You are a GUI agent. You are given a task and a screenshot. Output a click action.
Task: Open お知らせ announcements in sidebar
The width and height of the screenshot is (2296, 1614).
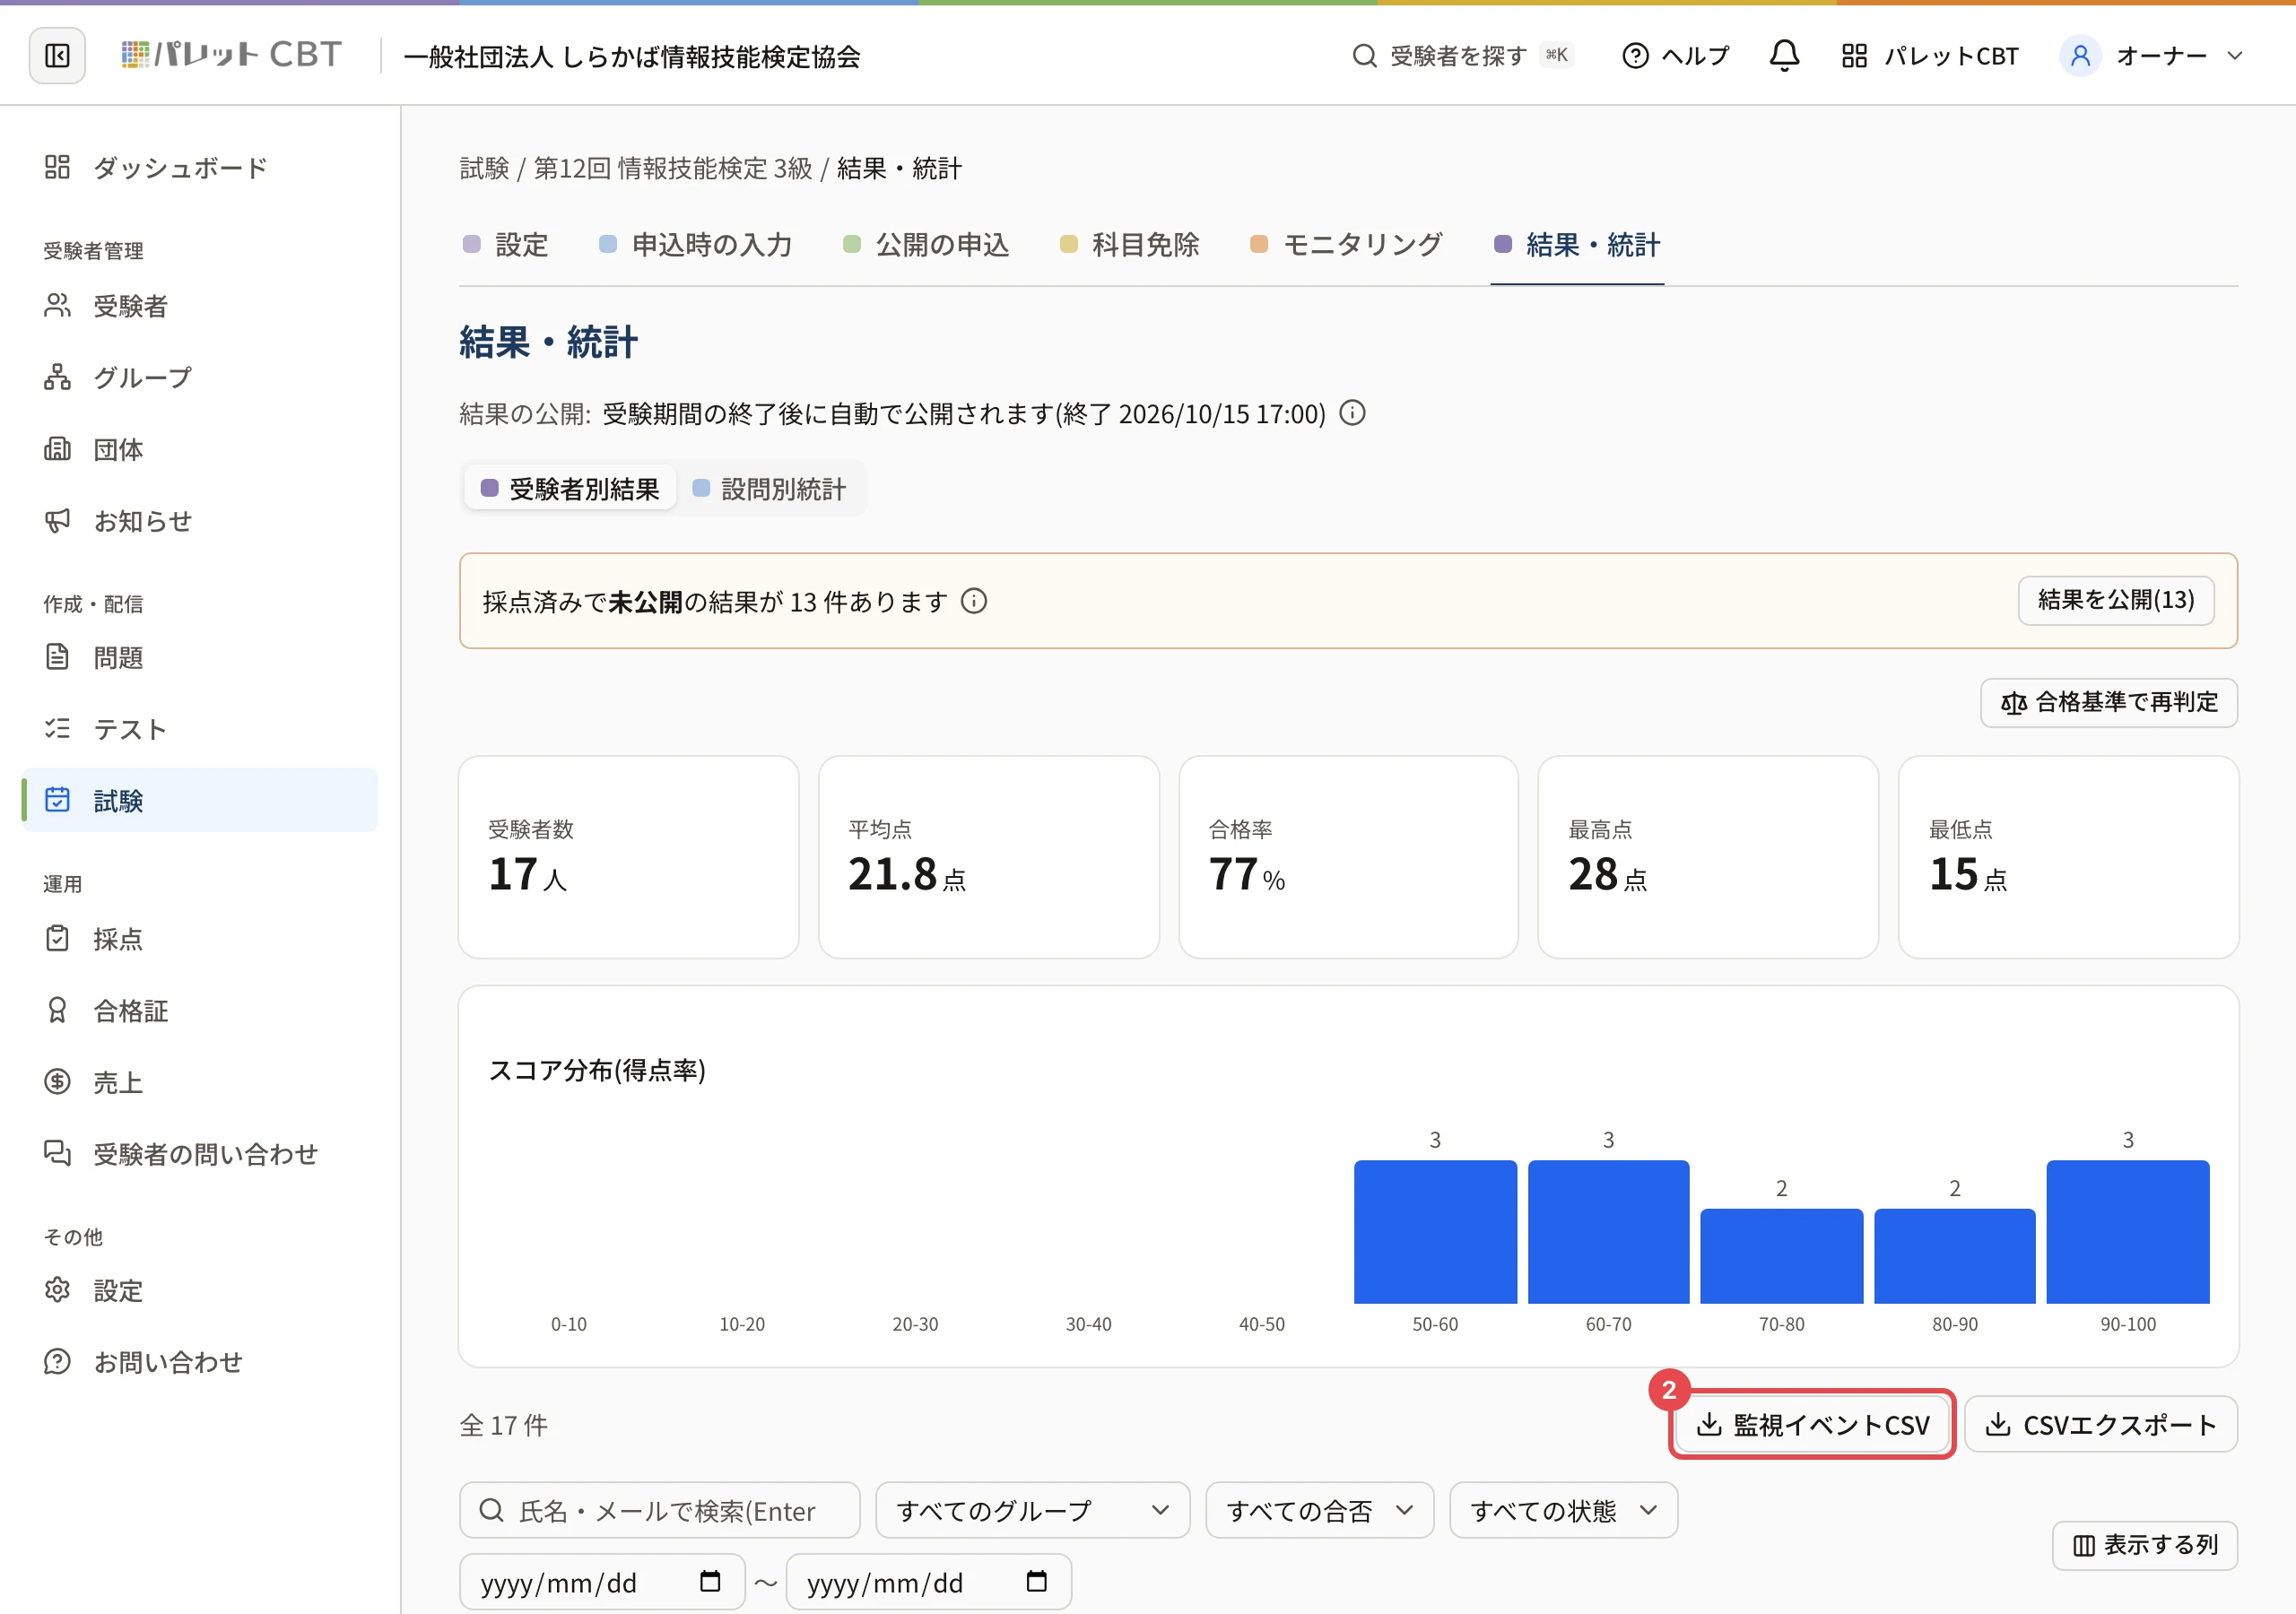[x=200, y=521]
